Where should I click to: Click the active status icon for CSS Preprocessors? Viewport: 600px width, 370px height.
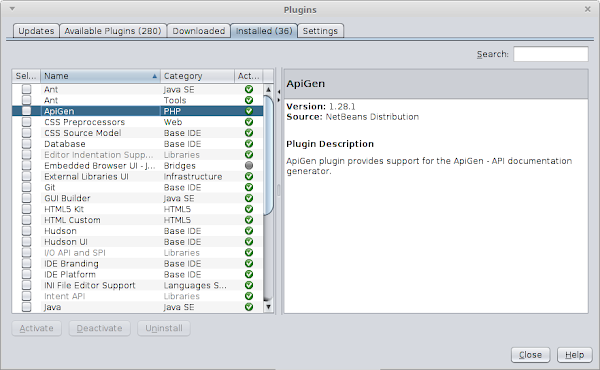point(249,122)
